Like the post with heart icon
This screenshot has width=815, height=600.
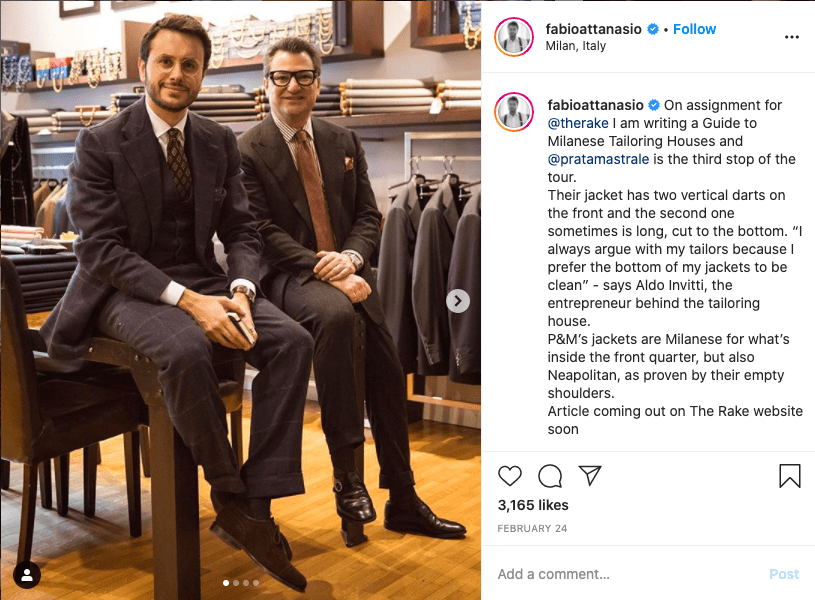pyautogui.click(x=510, y=476)
